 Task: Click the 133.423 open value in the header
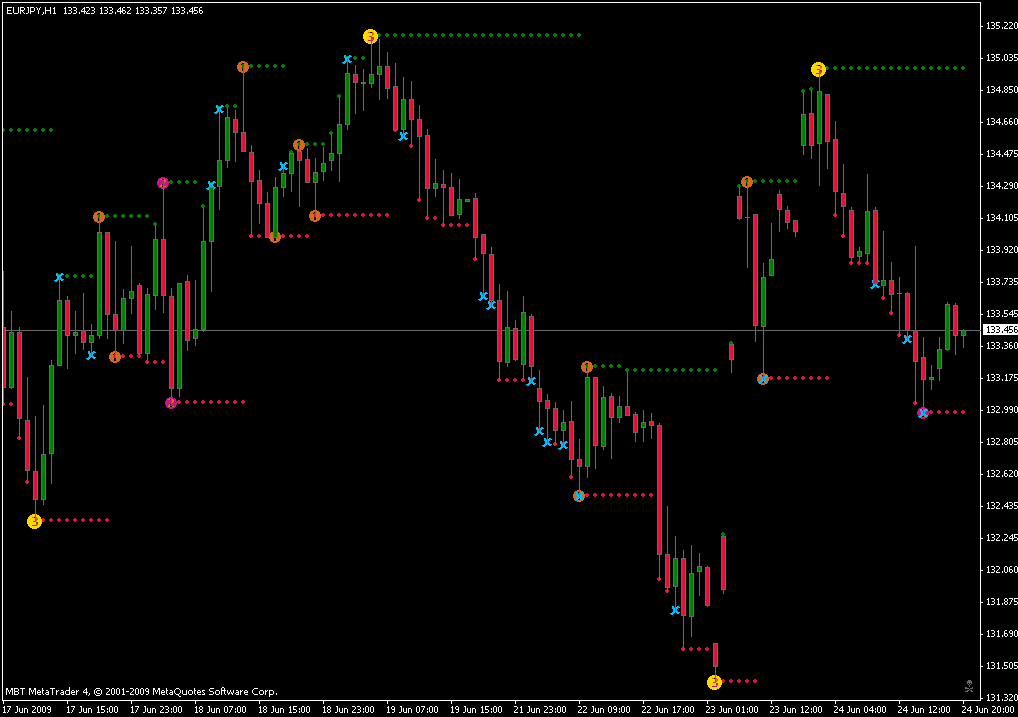click(x=79, y=10)
